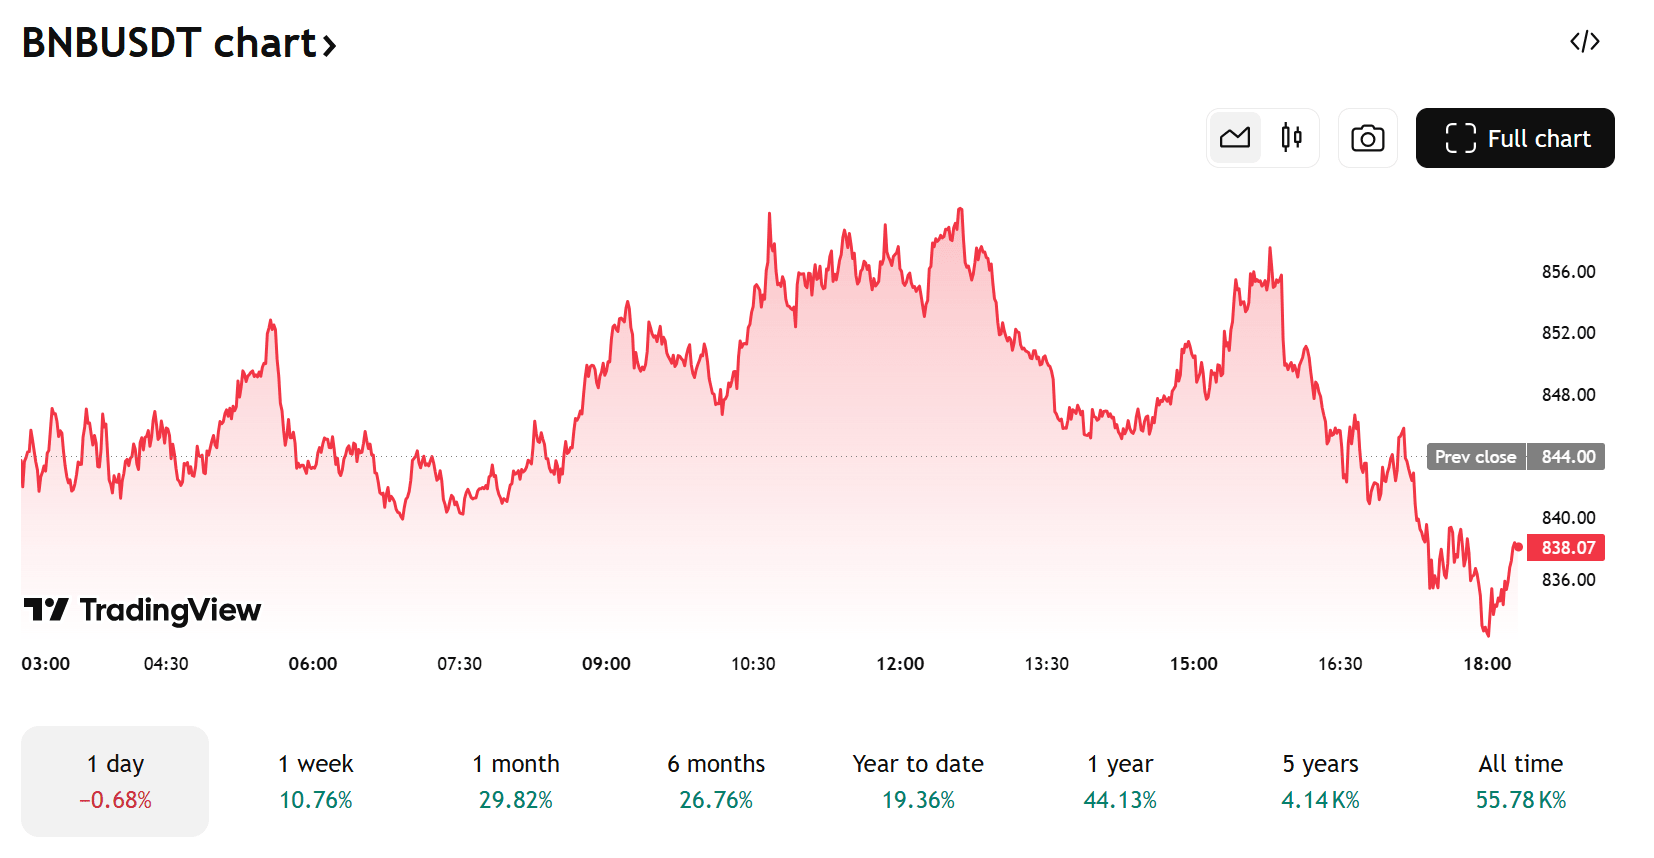Click the TradingView logo
The image size is (1654, 858).
pyautogui.click(x=142, y=609)
